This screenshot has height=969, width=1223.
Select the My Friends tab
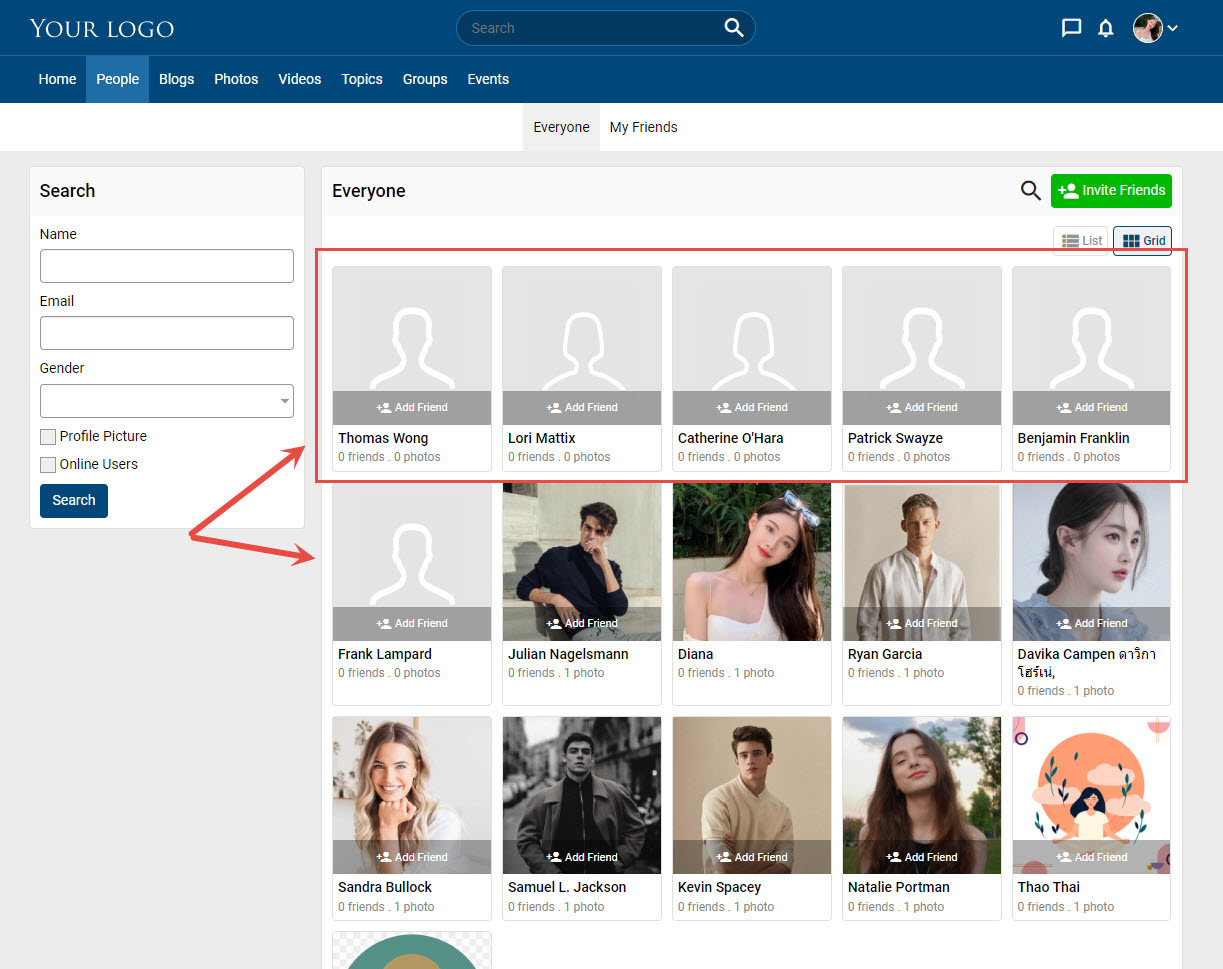coord(644,127)
